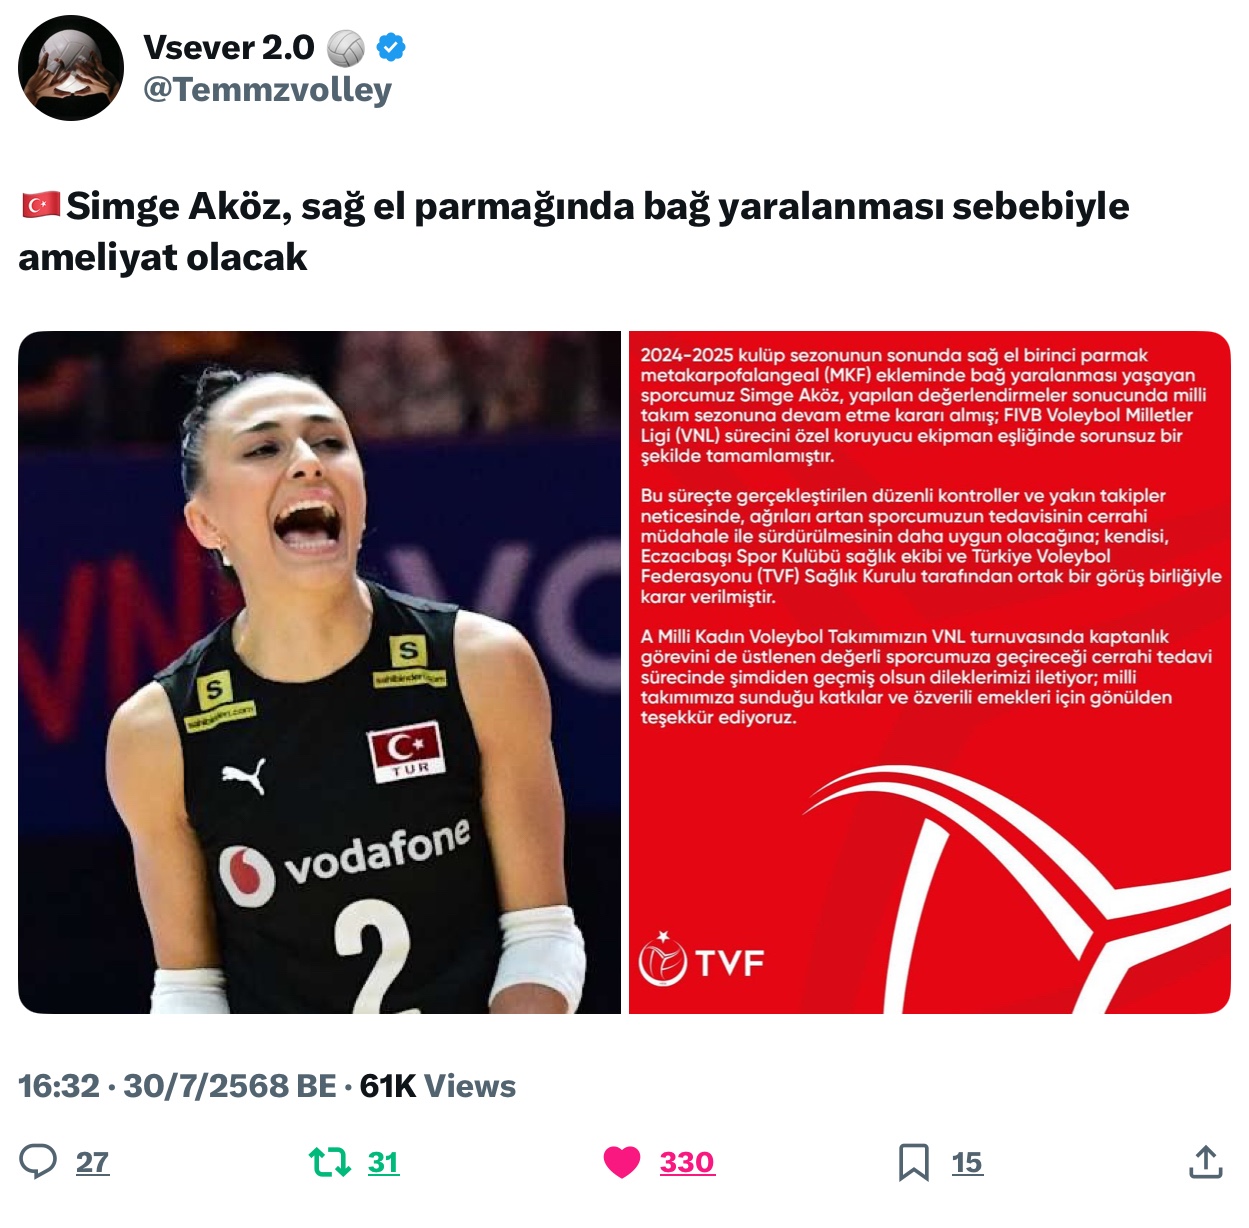The width and height of the screenshot is (1249, 1228).
Task: Toggle the pink heart like icon
Action: tap(622, 1162)
